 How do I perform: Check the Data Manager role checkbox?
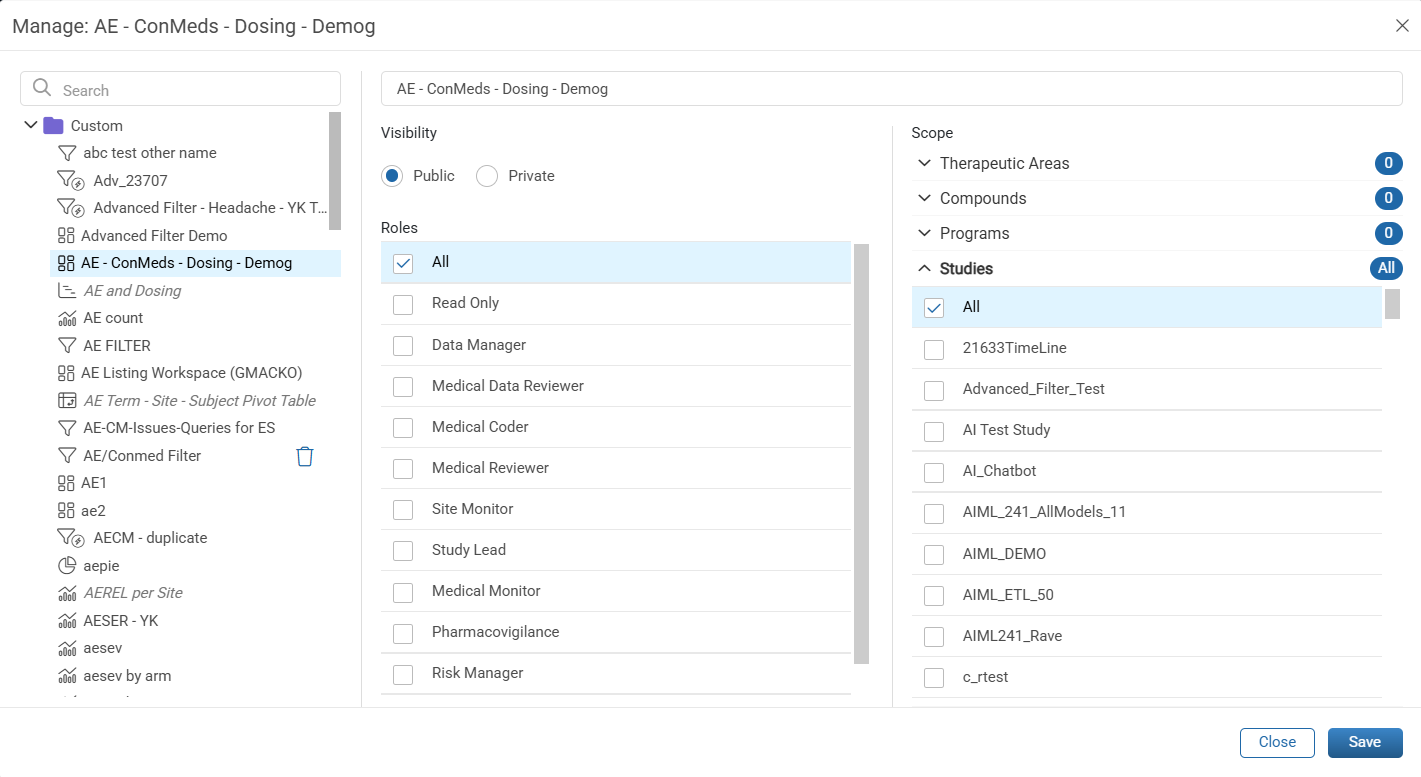[403, 345]
